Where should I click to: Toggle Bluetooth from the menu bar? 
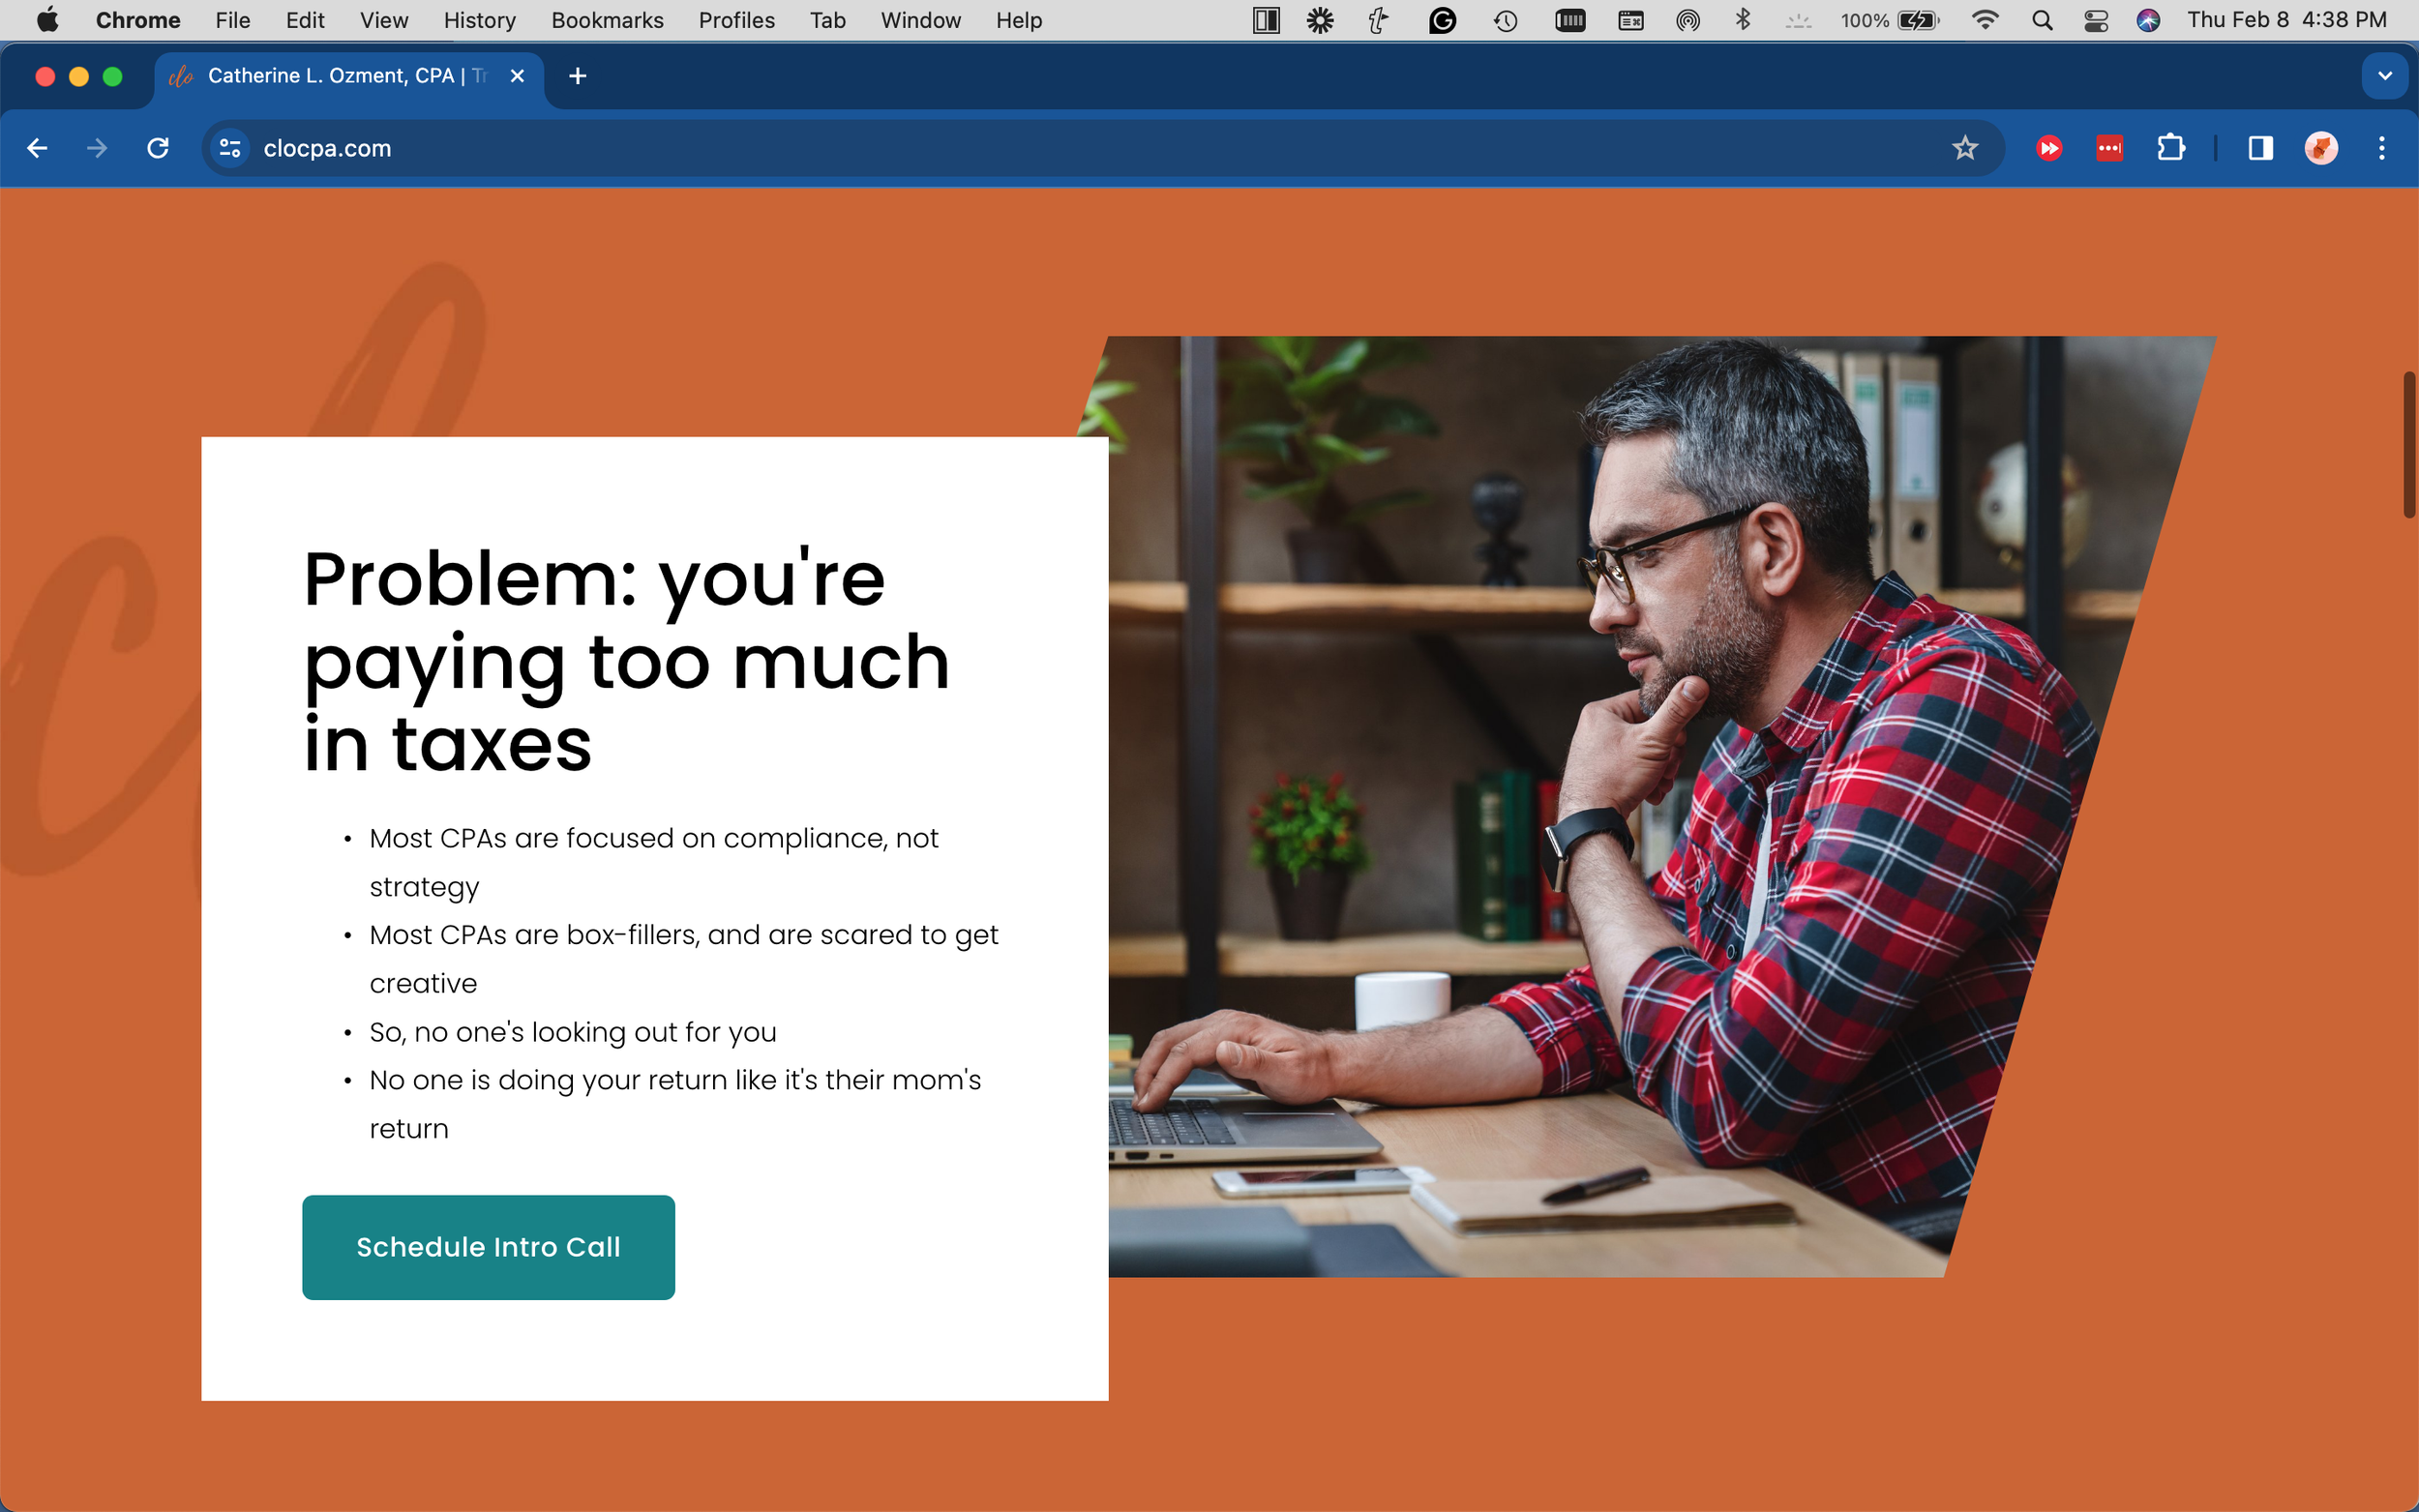(x=1743, y=20)
